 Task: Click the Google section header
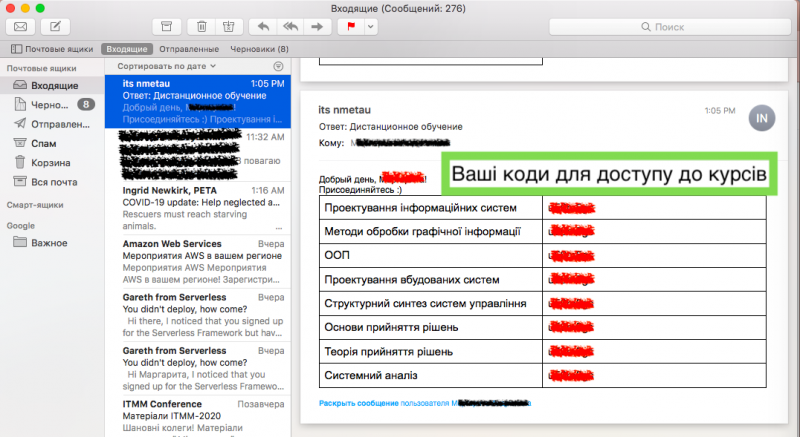[21, 225]
